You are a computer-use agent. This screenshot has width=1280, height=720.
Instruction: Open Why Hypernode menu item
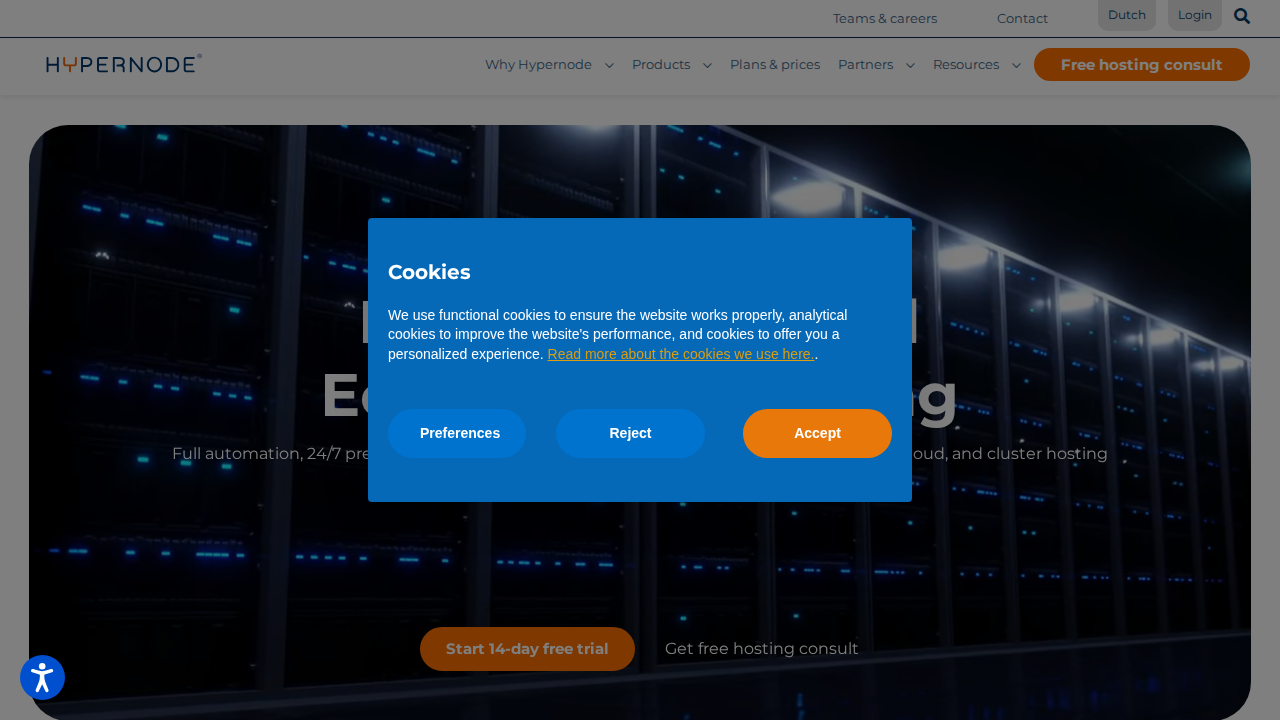pos(538,65)
